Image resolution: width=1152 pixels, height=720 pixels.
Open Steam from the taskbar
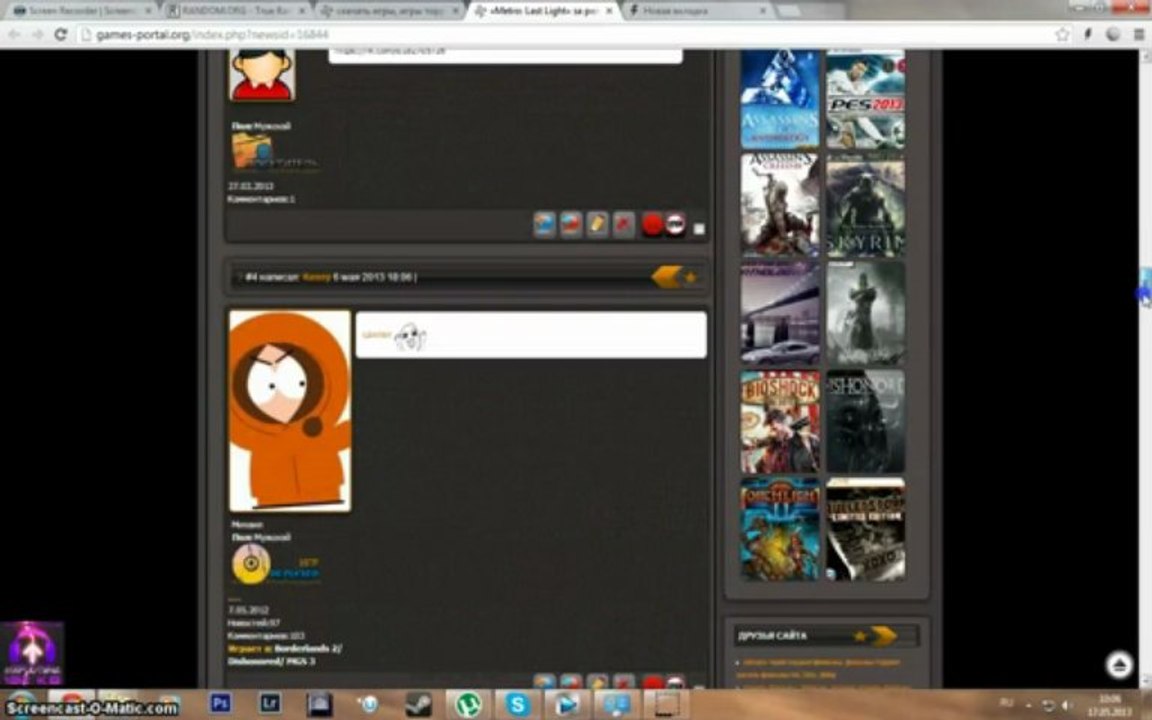pyautogui.click(x=419, y=704)
